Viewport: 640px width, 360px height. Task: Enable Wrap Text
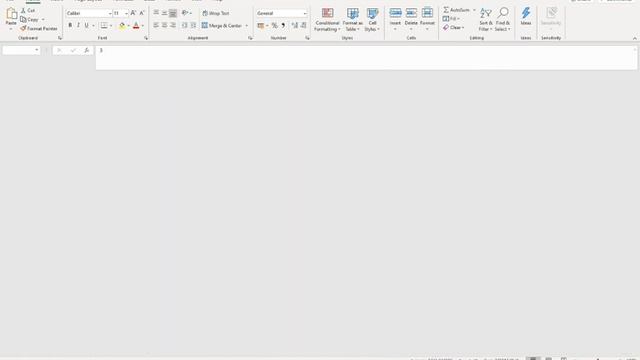click(216, 13)
